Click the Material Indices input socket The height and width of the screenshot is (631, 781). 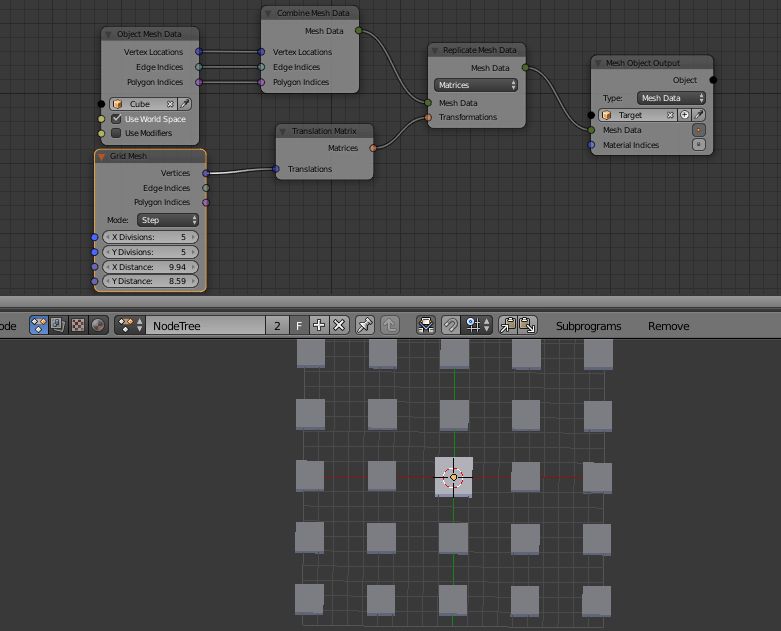tap(591, 145)
